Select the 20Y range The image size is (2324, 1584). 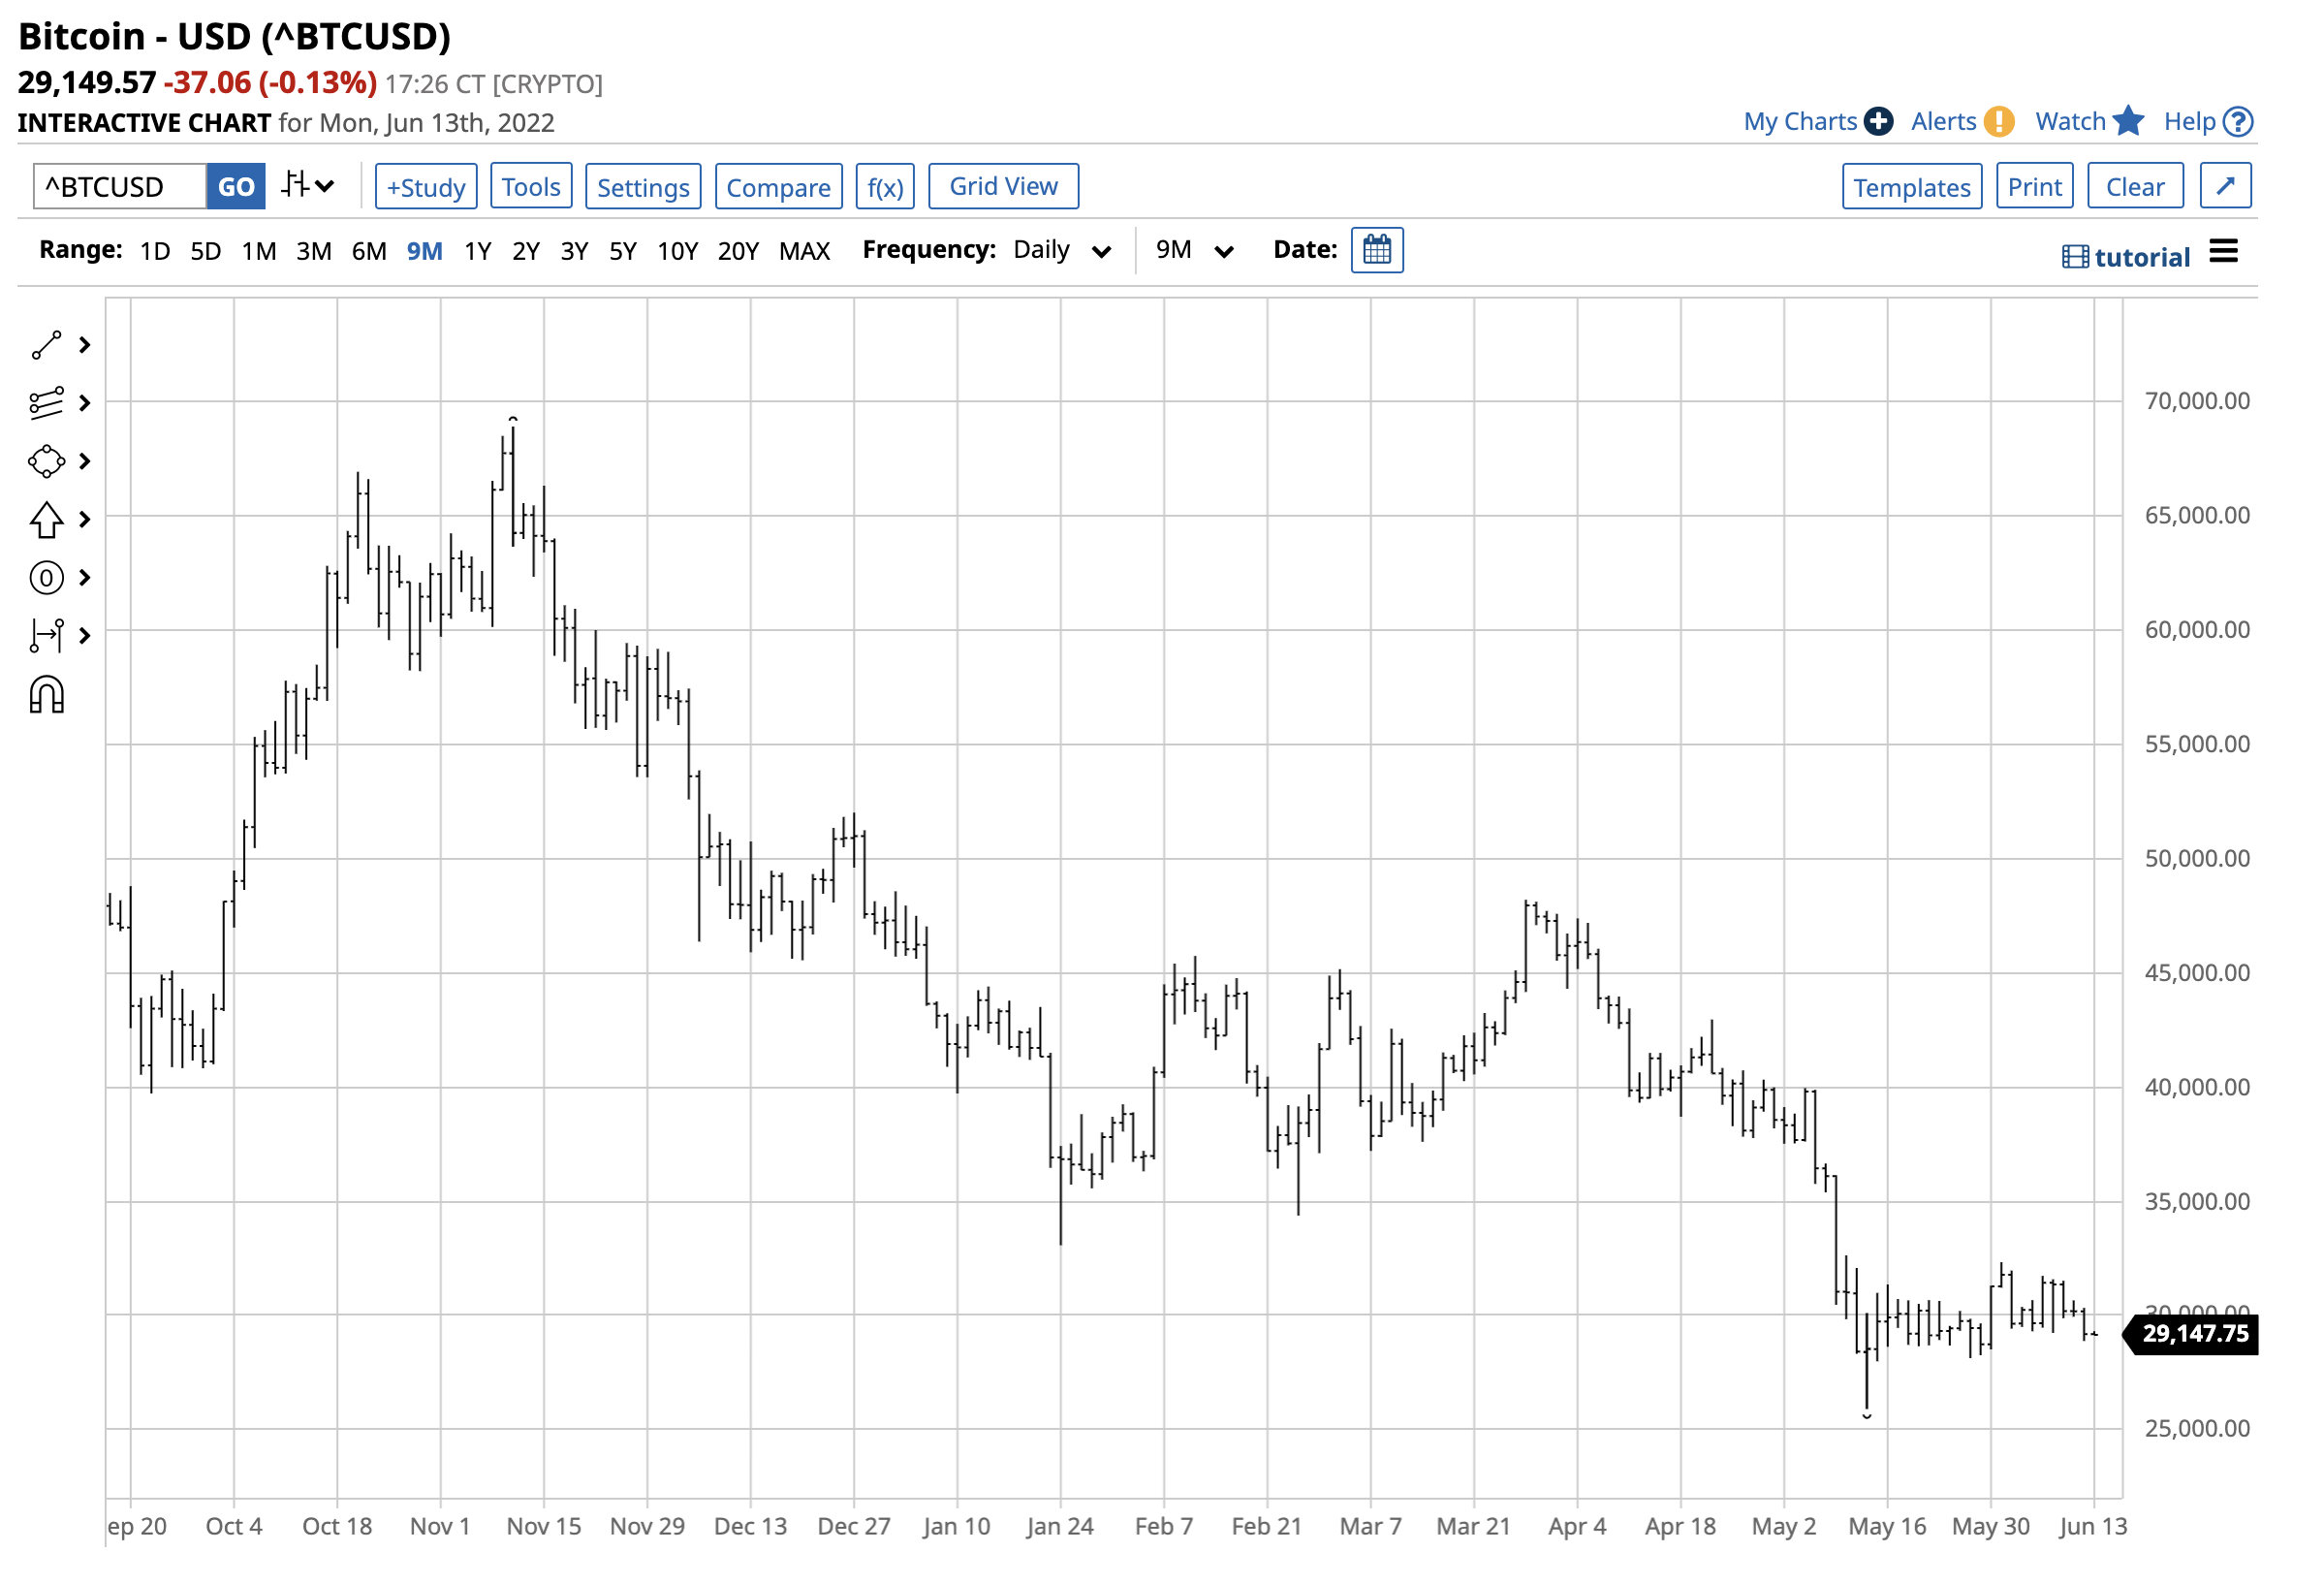[739, 251]
